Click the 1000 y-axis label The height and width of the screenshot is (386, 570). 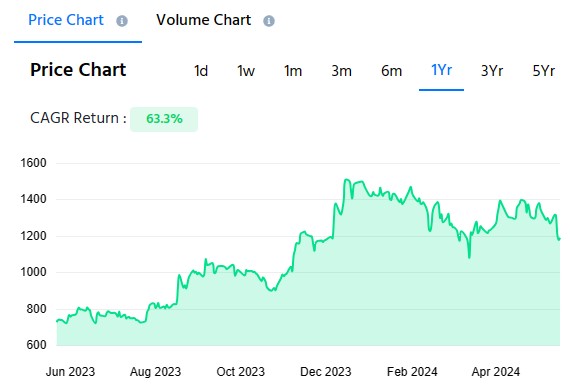33,272
